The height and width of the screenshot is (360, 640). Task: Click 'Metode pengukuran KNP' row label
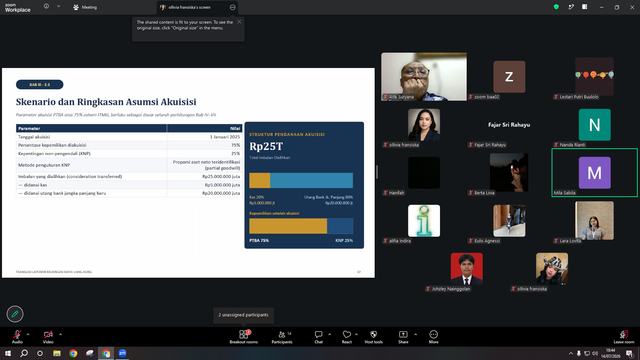click(44, 165)
